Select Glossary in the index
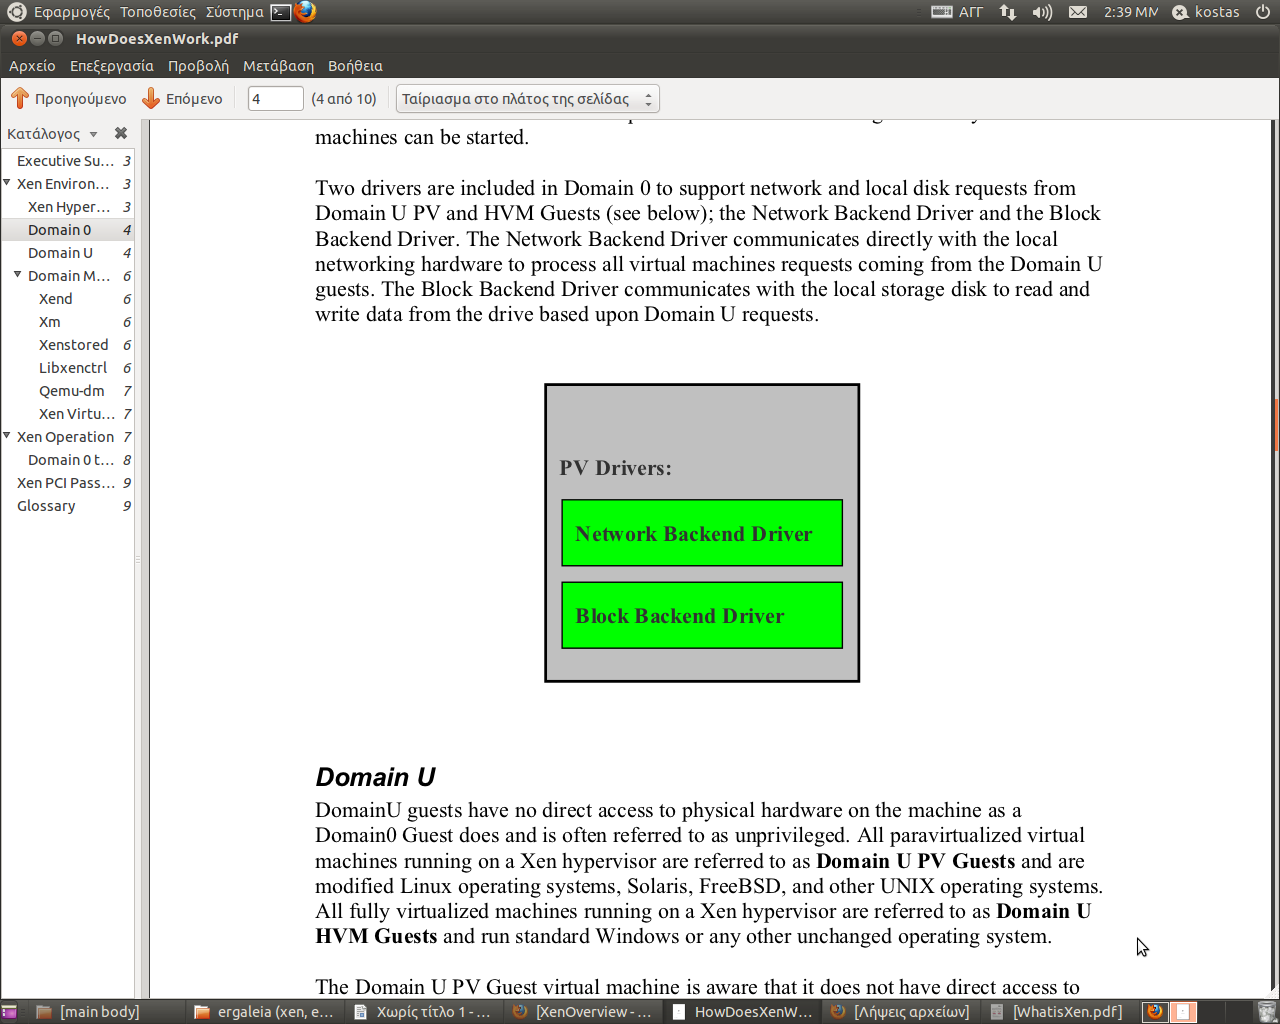The height and width of the screenshot is (1024, 1280). (x=67, y=506)
